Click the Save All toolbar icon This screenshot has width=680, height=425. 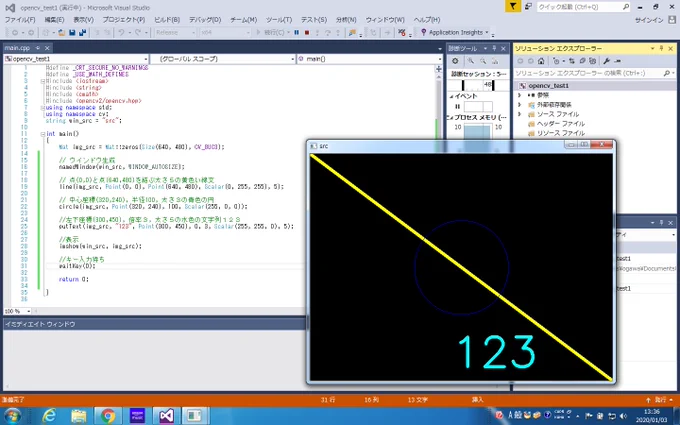tap(82, 33)
